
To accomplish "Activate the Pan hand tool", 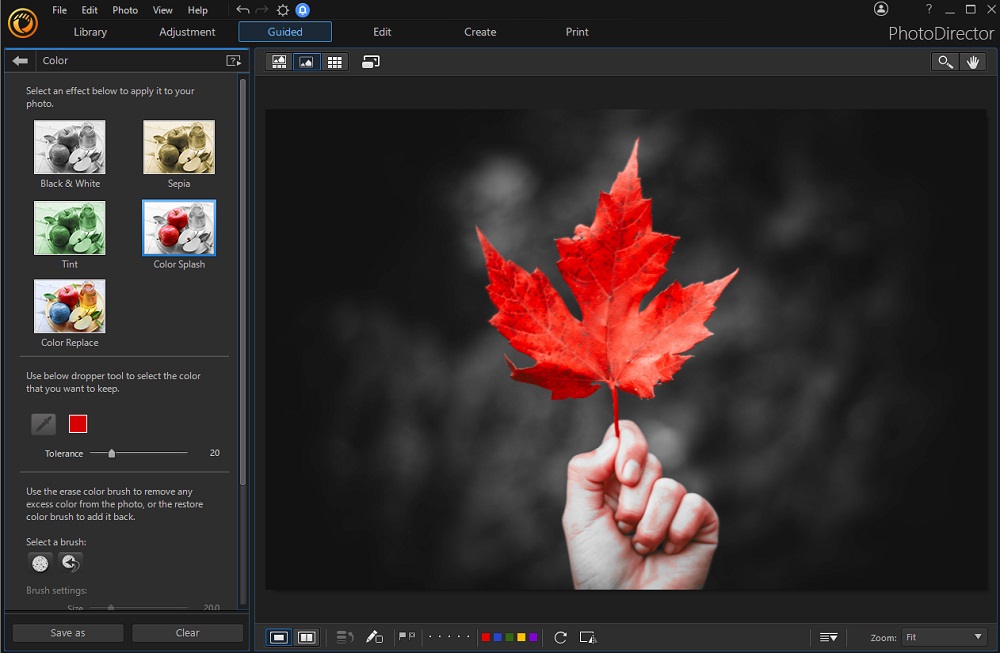I will [972, 61].
